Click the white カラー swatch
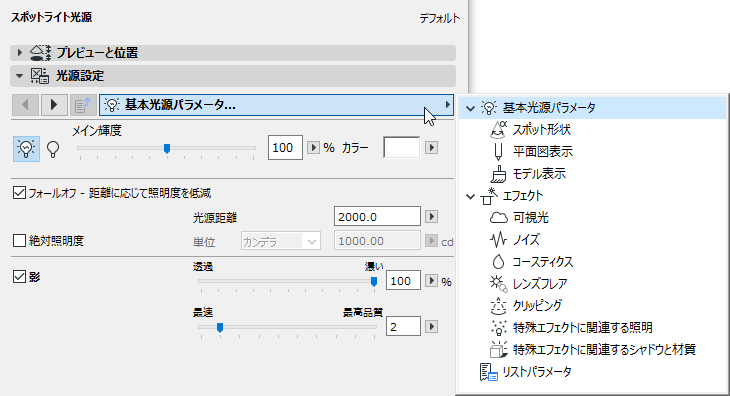The width and height of the screenshot is (730, 396). click(x=402, y=148)
